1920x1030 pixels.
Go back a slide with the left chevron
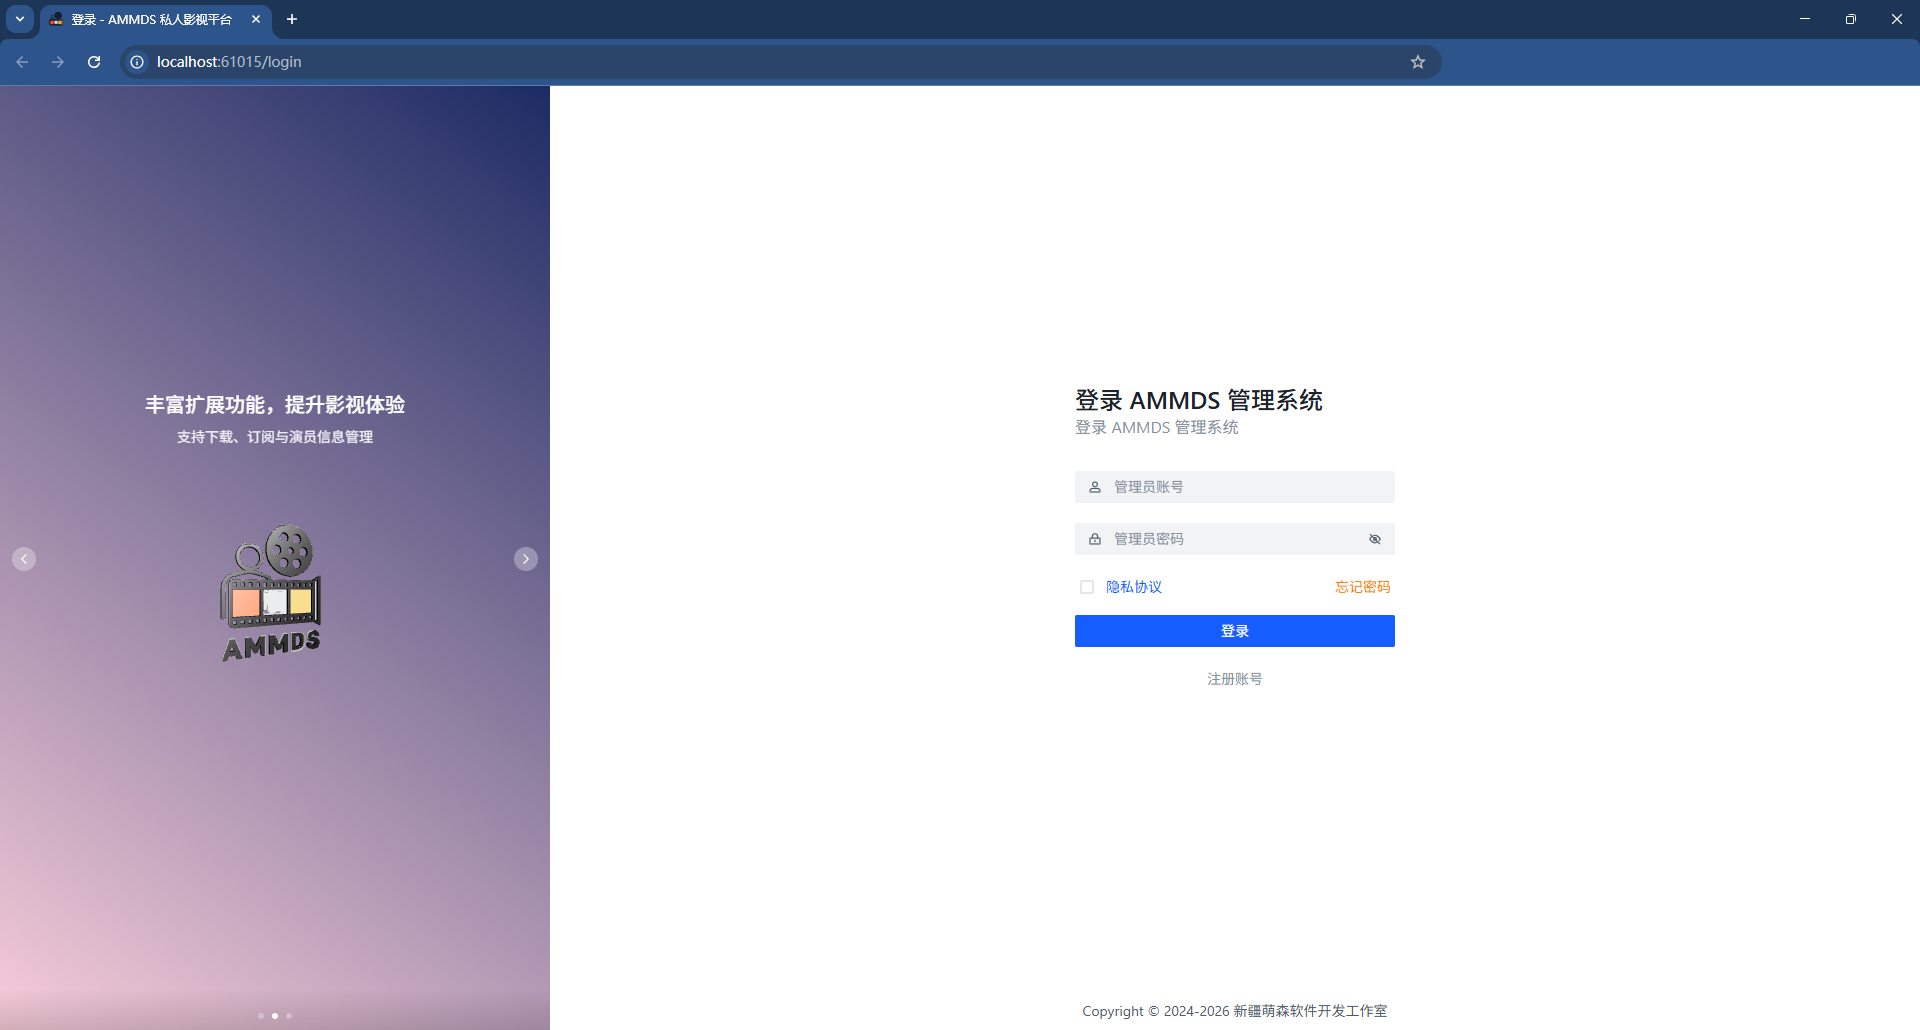24,558
